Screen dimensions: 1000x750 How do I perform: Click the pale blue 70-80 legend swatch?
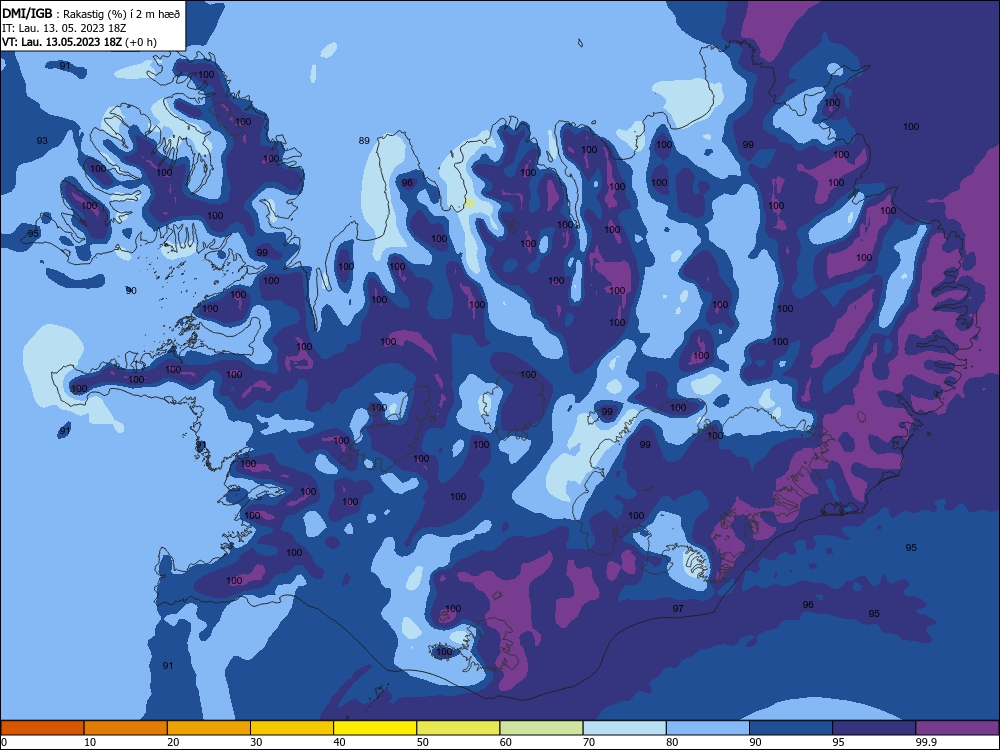(x=624, y=728)
